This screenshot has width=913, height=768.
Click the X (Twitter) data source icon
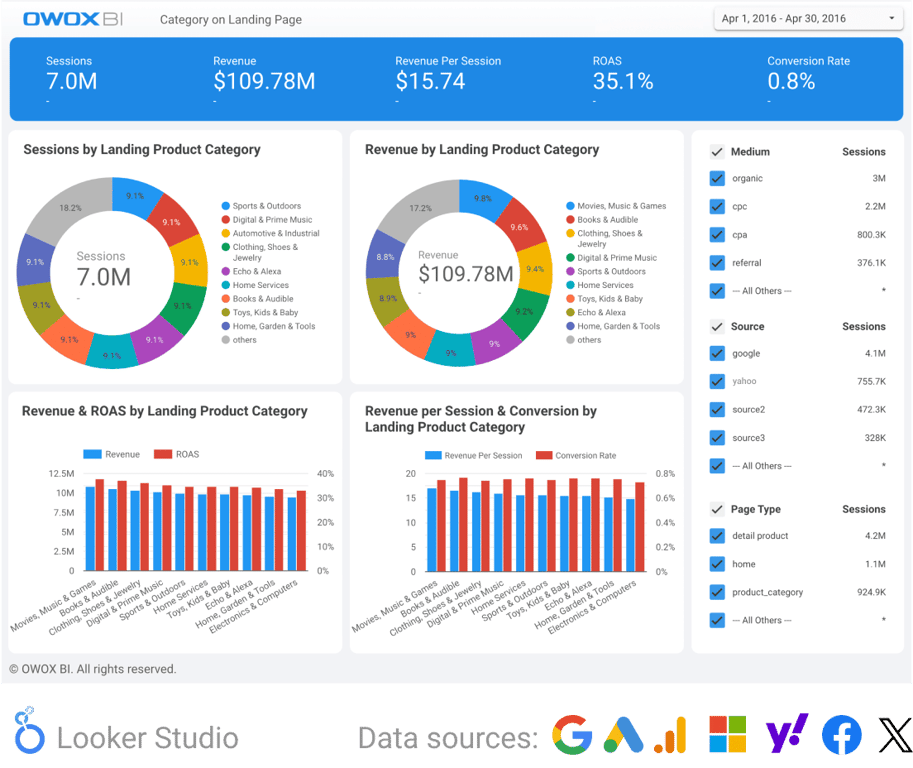point(895,735)
